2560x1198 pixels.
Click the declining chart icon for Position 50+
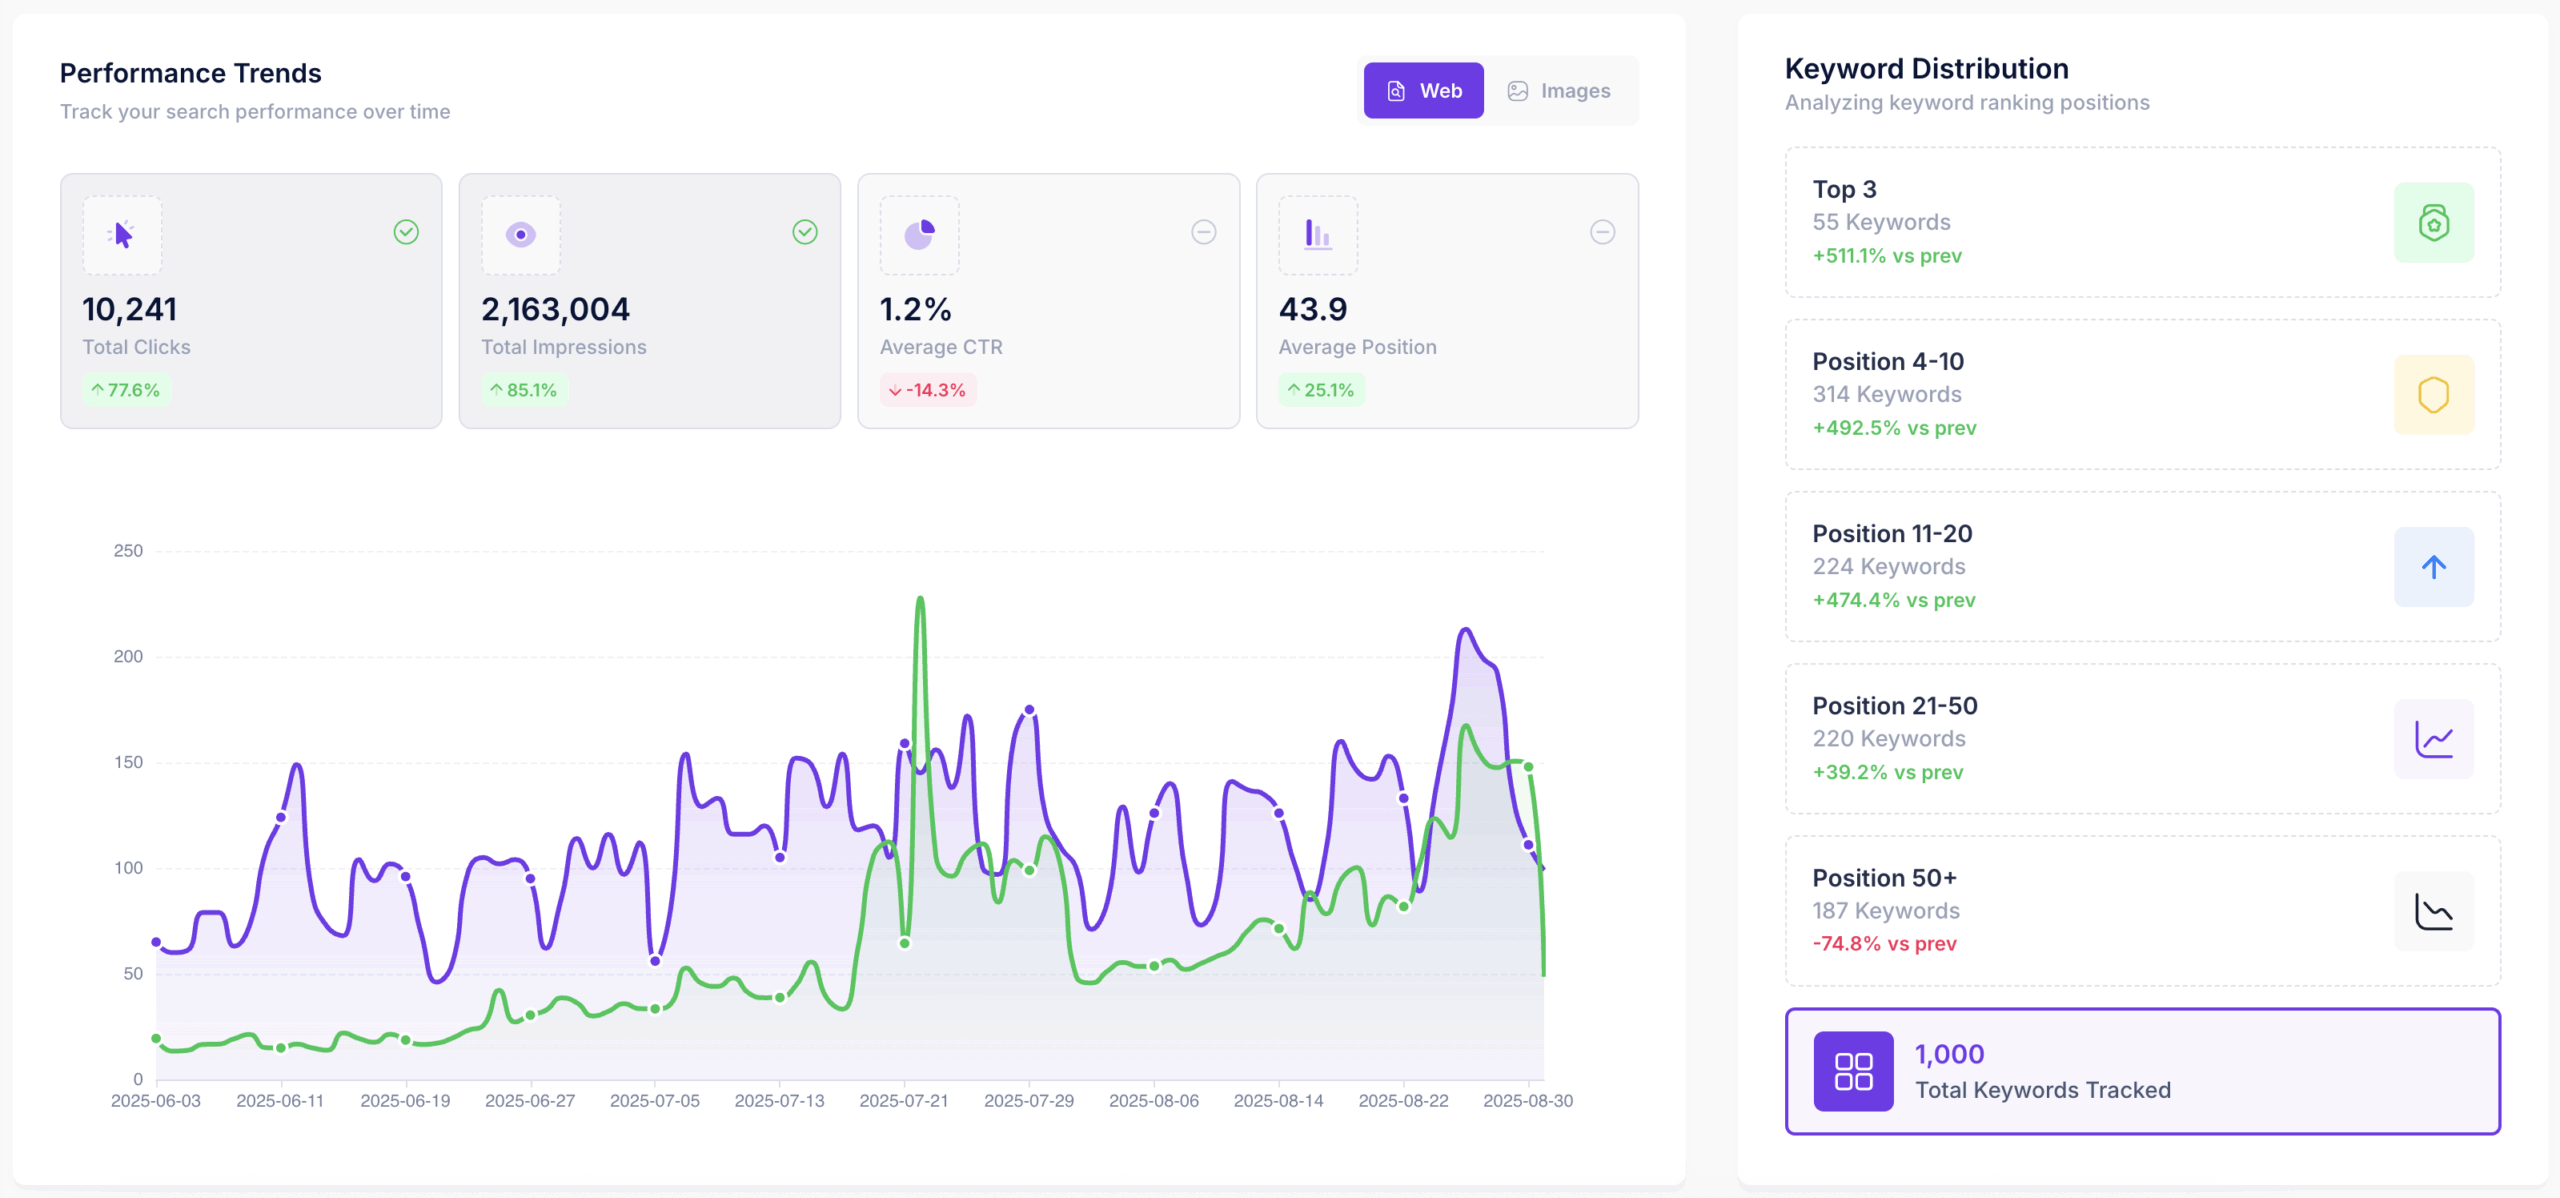pyautogui.click(x=2433, y=911)
